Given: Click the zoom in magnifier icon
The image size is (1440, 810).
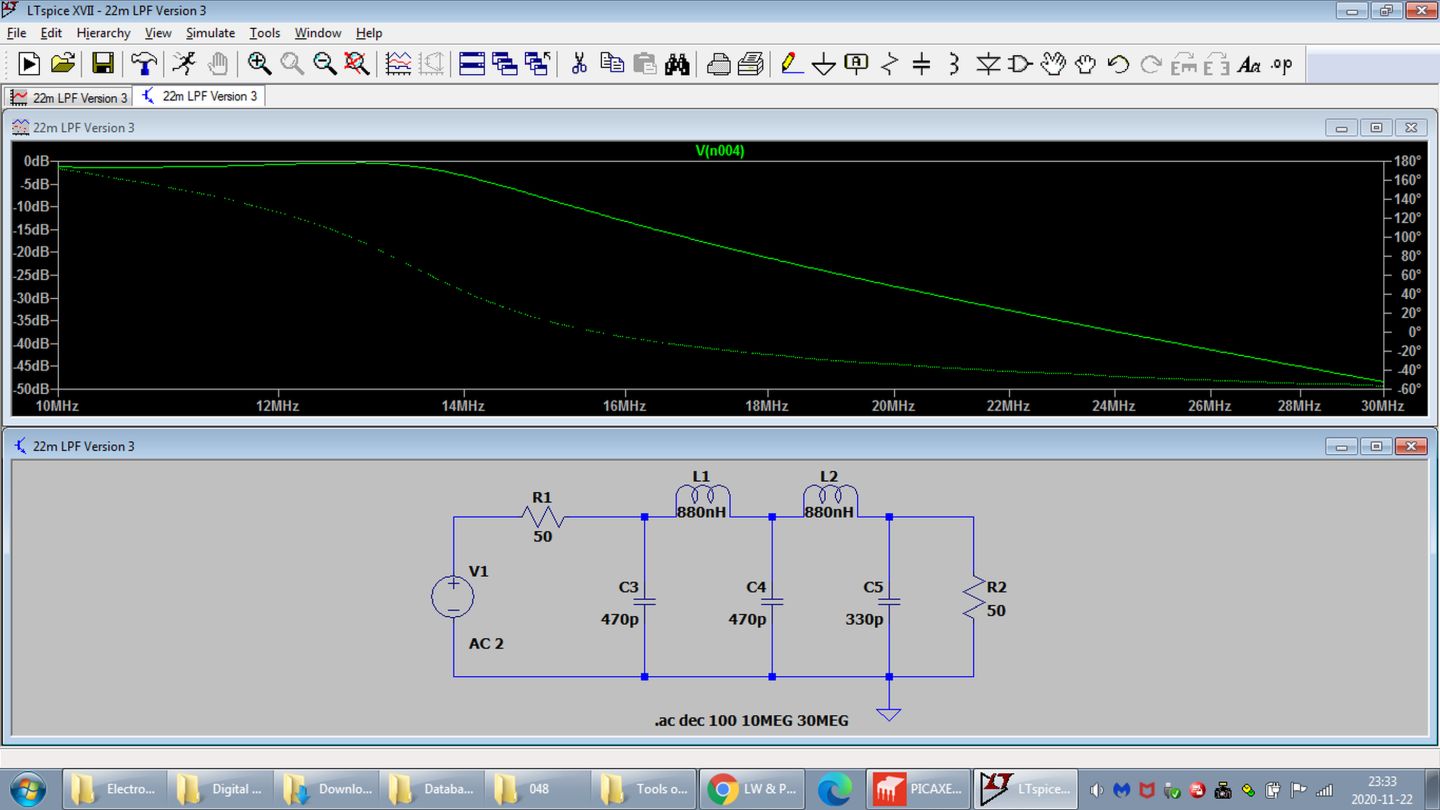Looking at the screenshot, I should tap(259, 64).
